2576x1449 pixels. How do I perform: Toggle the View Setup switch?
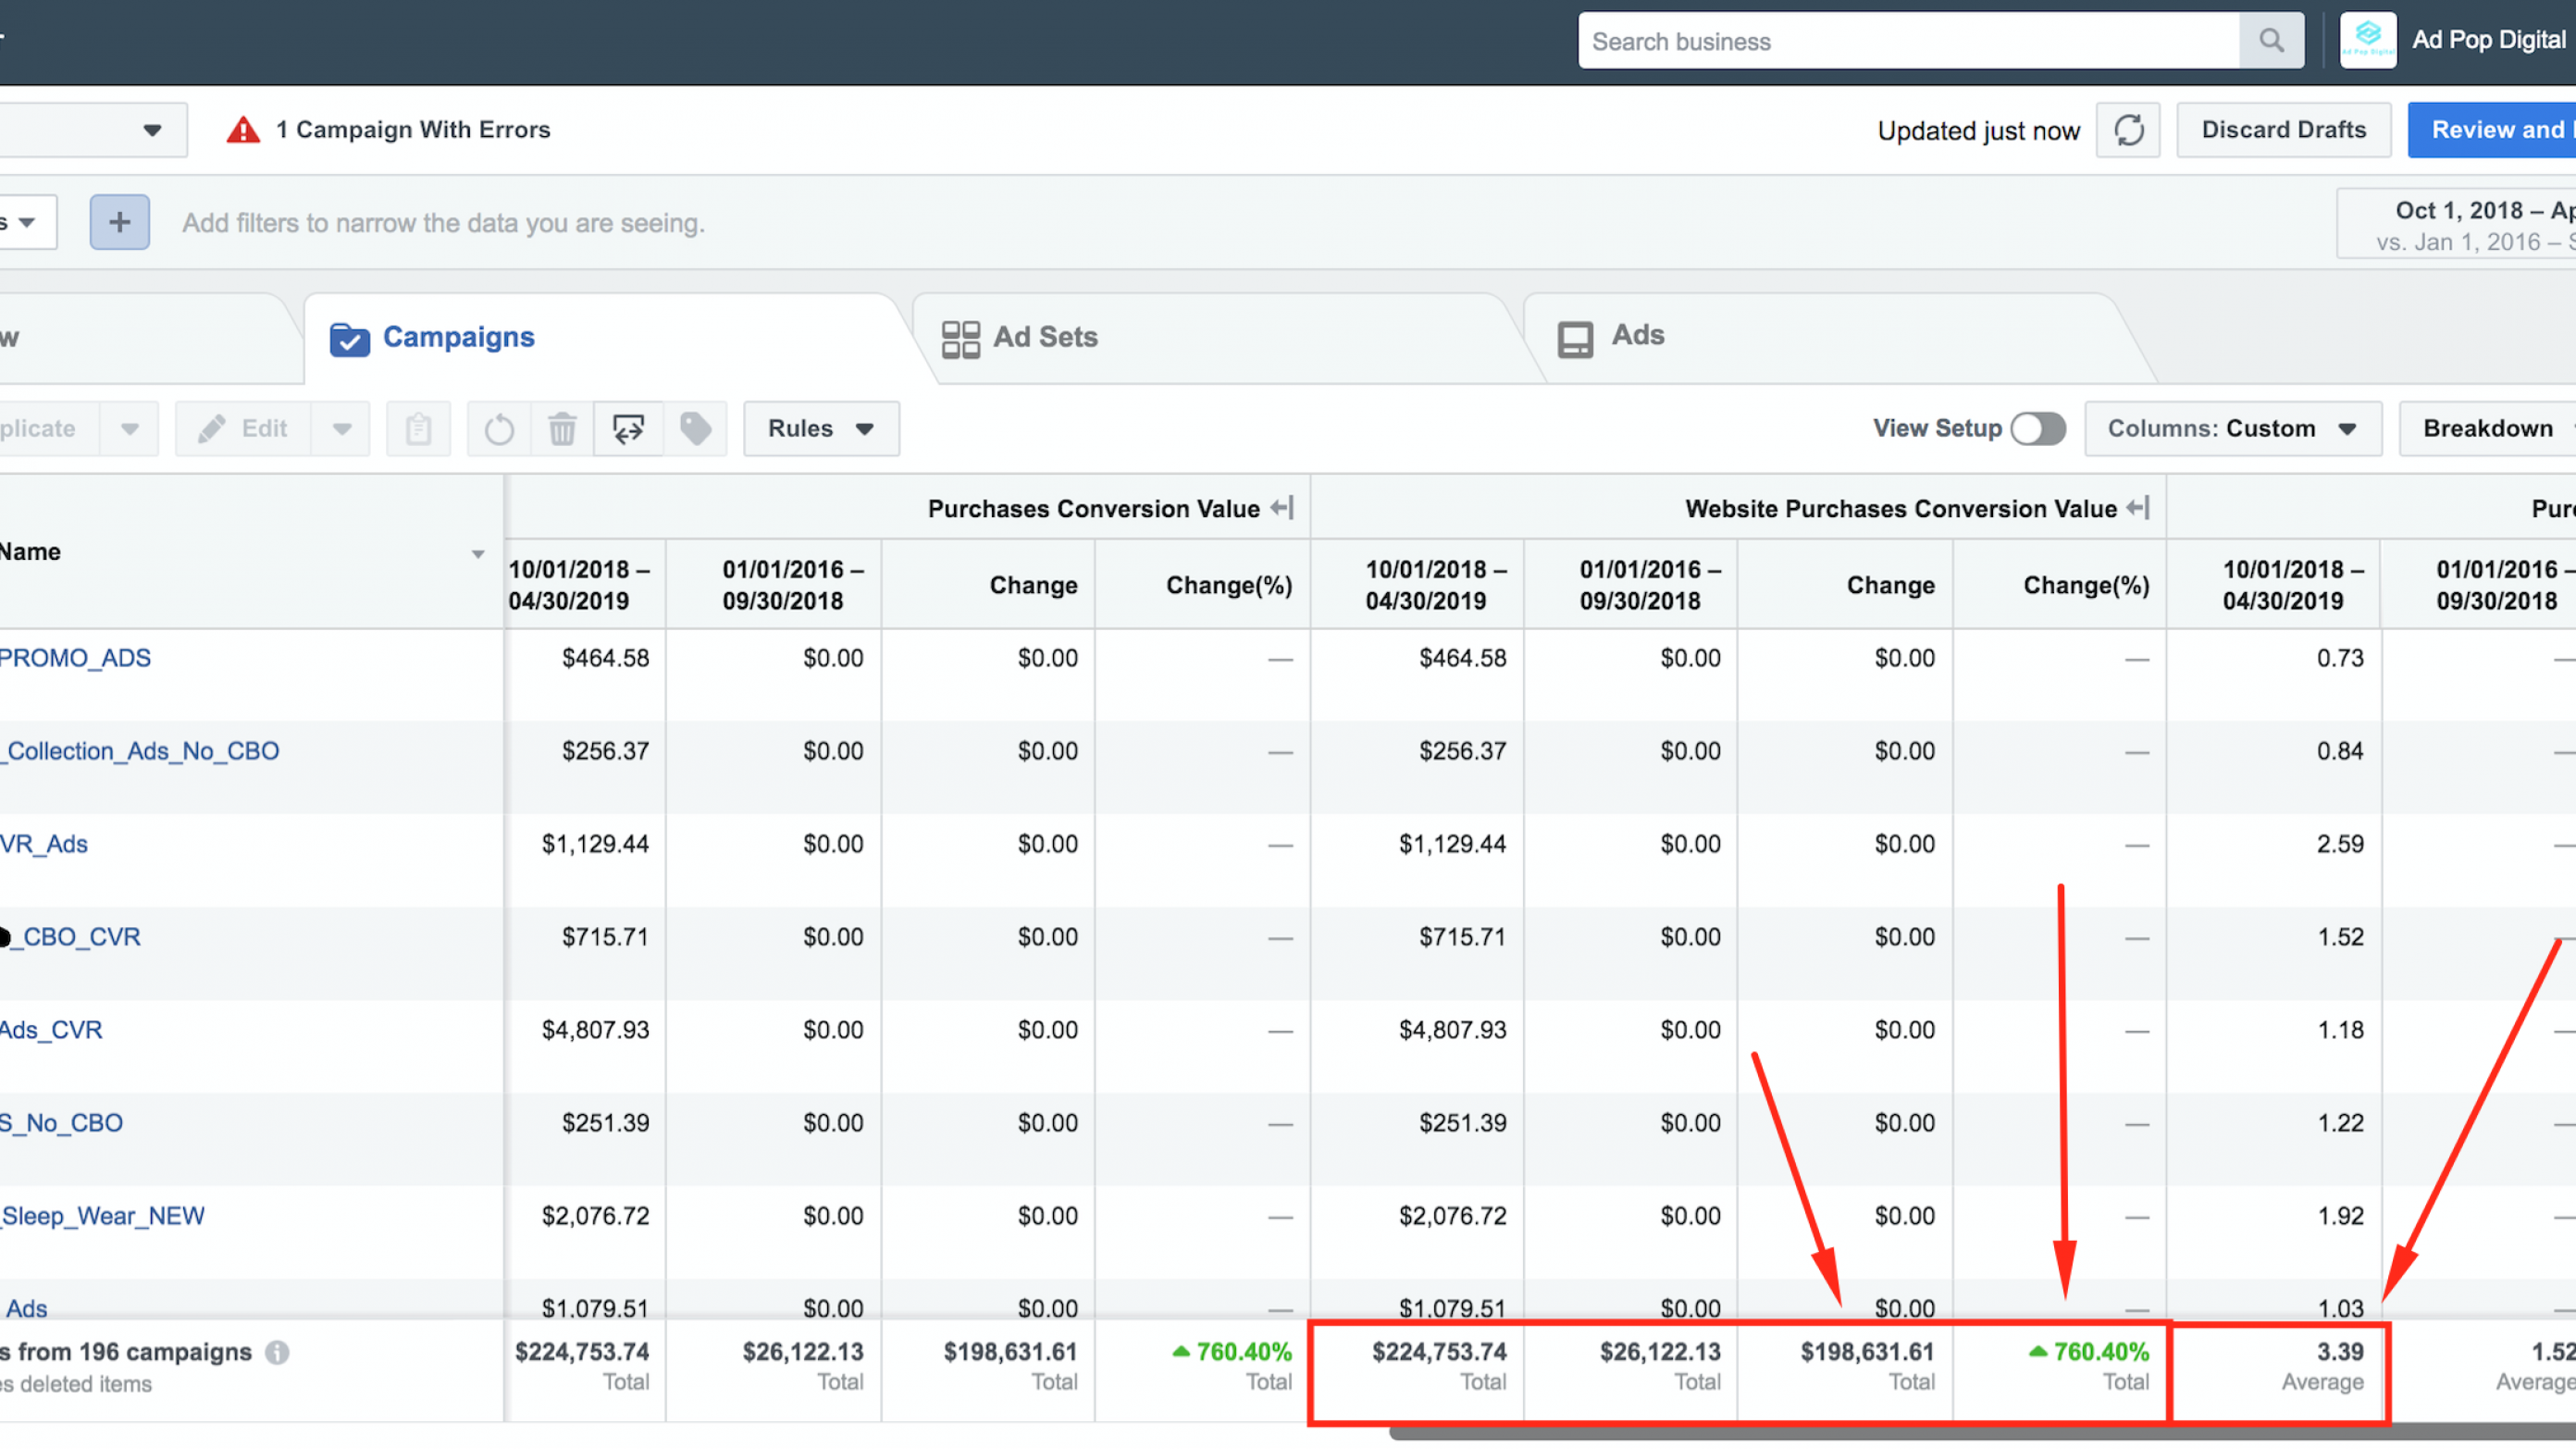(2038, 429)
